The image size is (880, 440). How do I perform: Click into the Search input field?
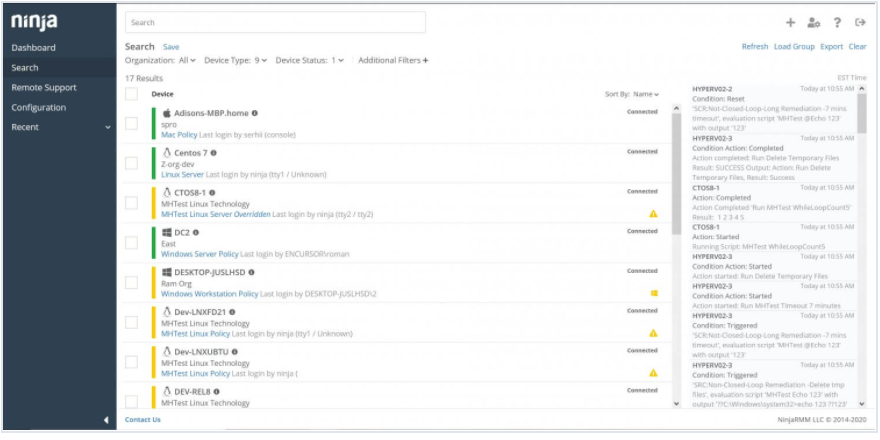click(275, 22)
